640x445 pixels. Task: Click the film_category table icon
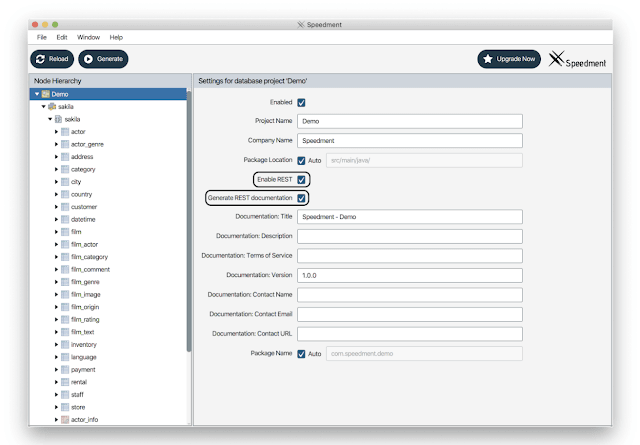click(x=65, y=257)
